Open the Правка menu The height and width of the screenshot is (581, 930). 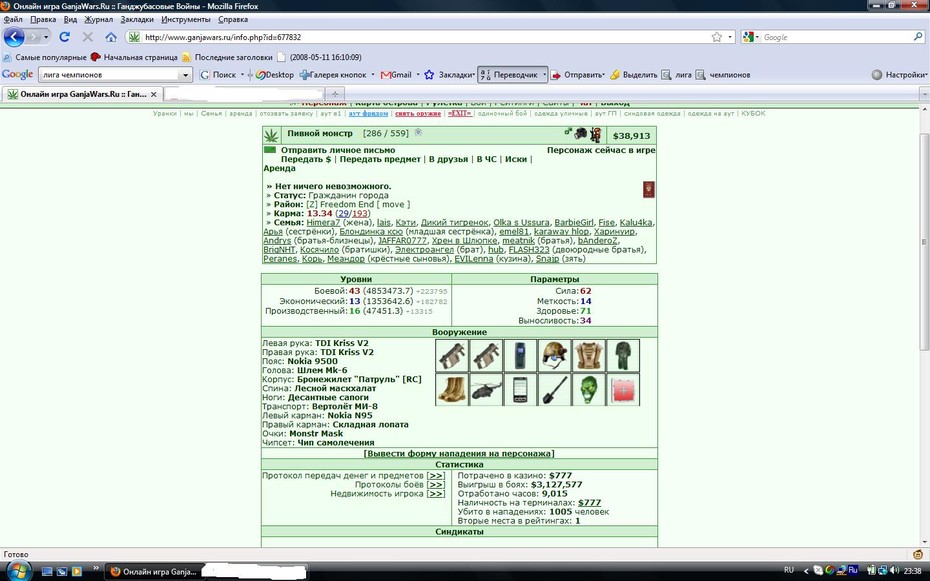(x=43, y=20)
